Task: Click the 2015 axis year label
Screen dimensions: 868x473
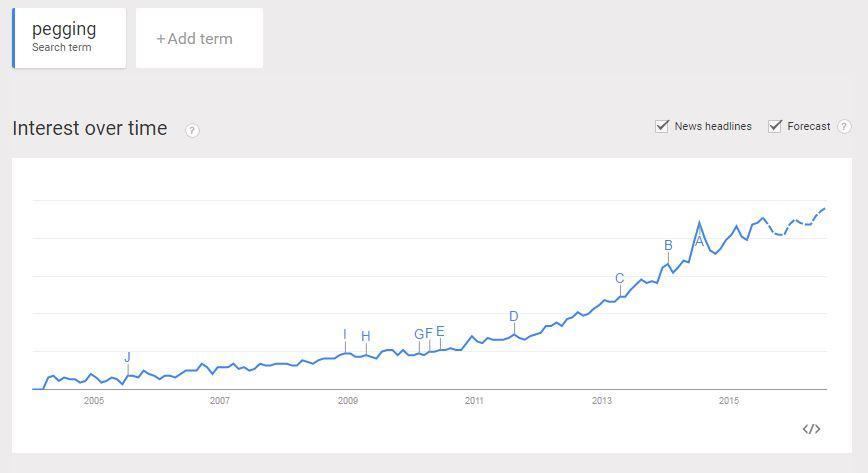Action: [x=729, y=401]
